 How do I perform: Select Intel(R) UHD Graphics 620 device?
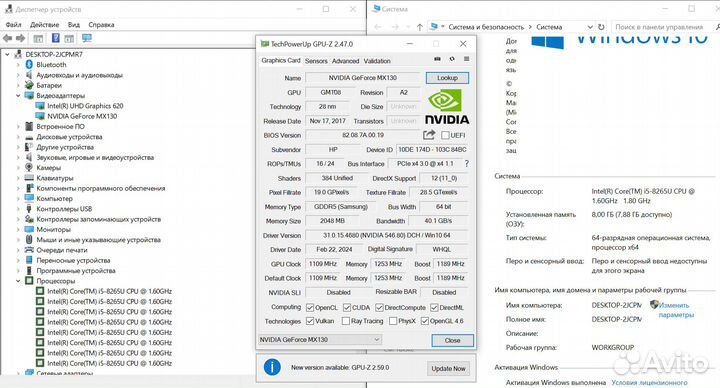(x=85, y=106)
